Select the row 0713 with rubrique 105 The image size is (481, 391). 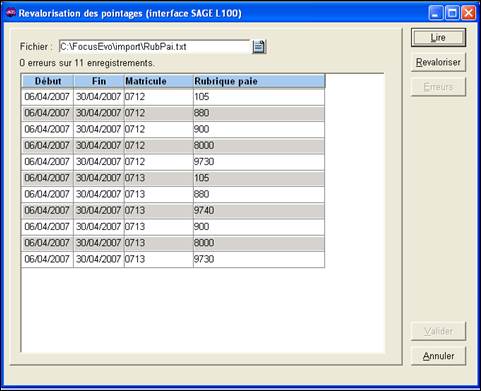pos(173,178)
